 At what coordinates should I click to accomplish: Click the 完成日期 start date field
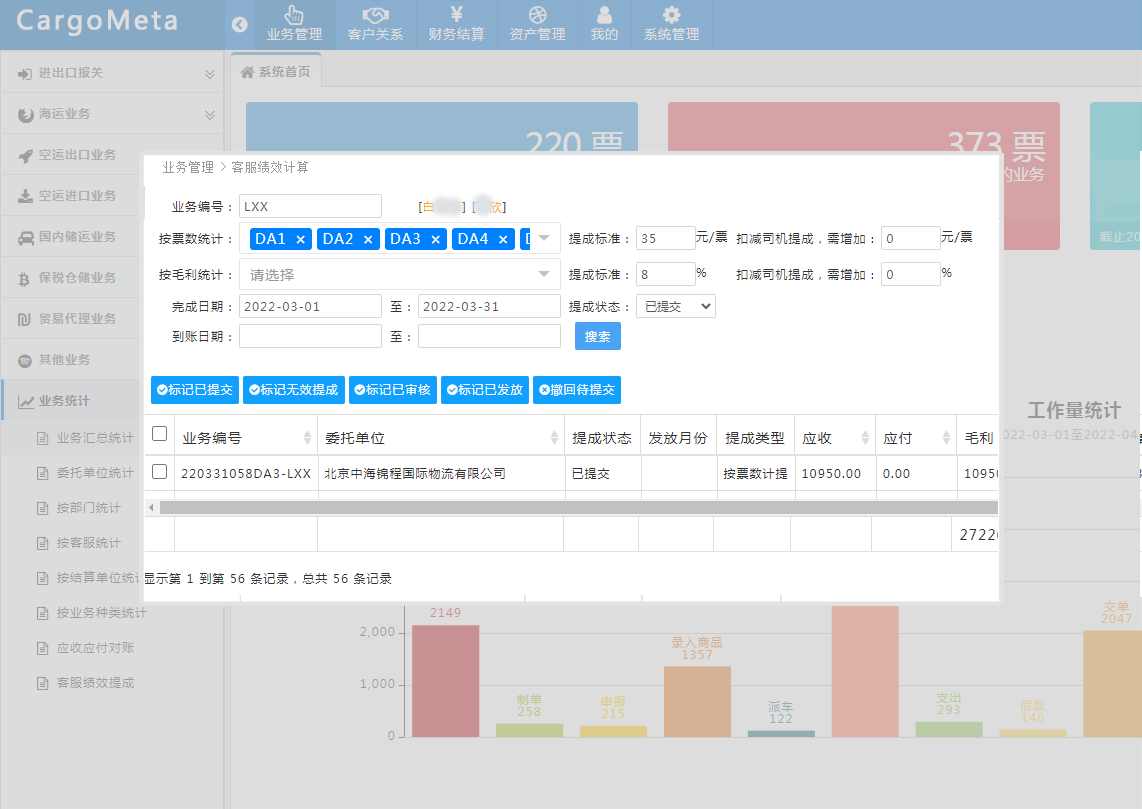(x=310, y=307)
